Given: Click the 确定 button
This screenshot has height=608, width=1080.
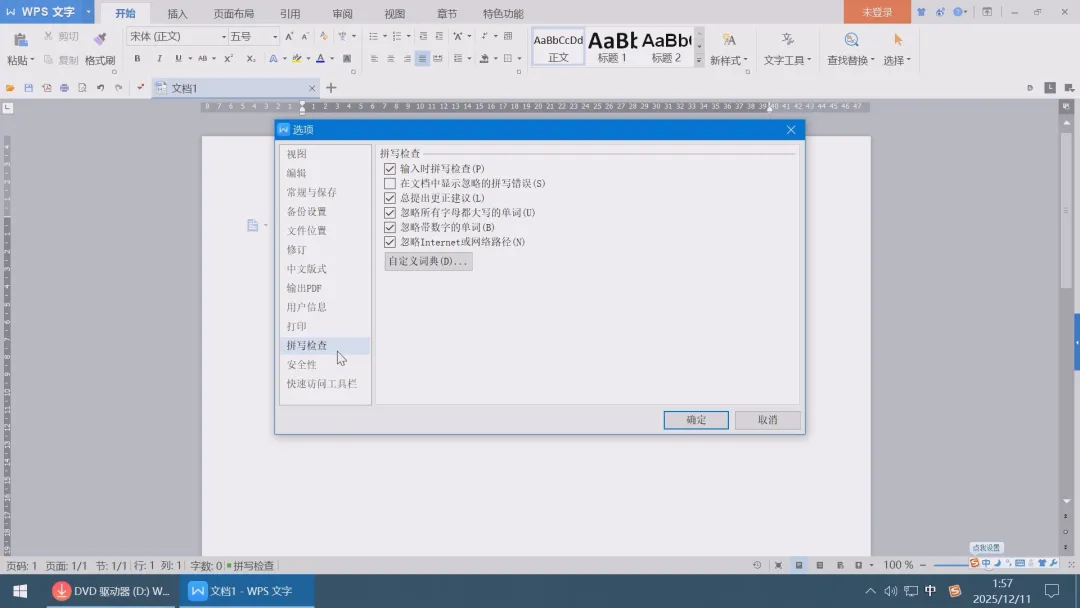Looking at the screenshot, I should (696, 420).
